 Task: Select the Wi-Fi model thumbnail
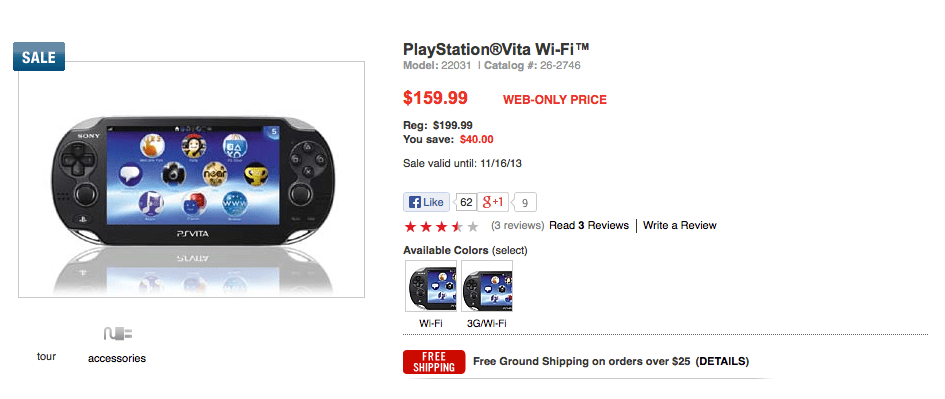point(431,286)
